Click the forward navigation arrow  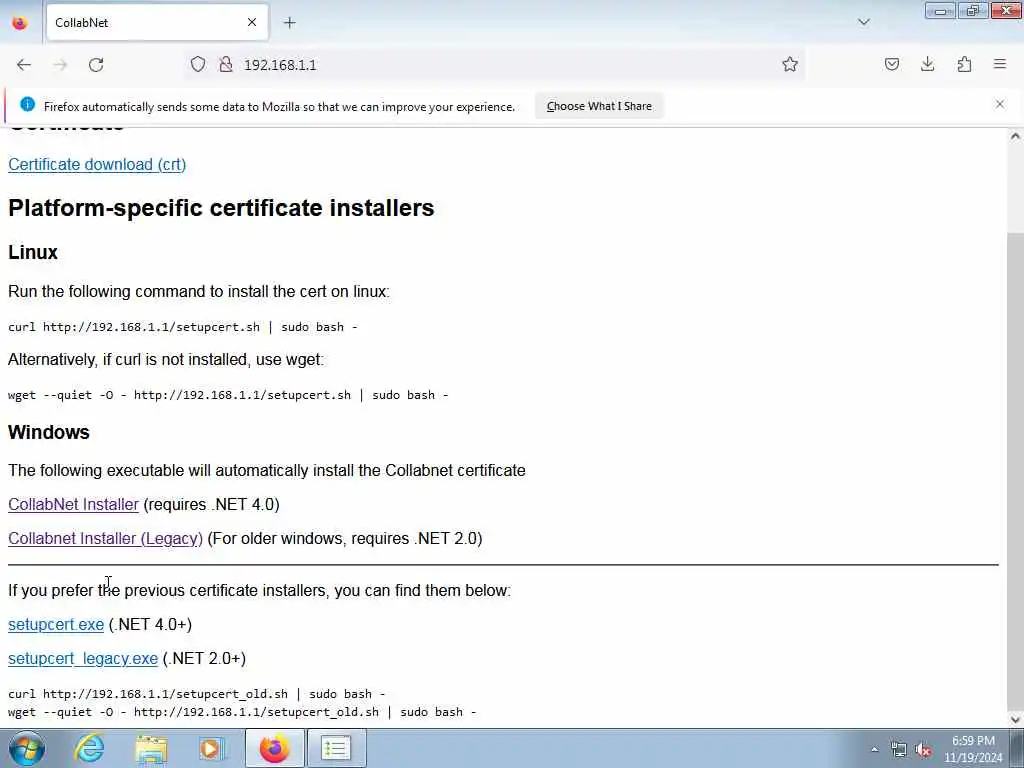60,65
